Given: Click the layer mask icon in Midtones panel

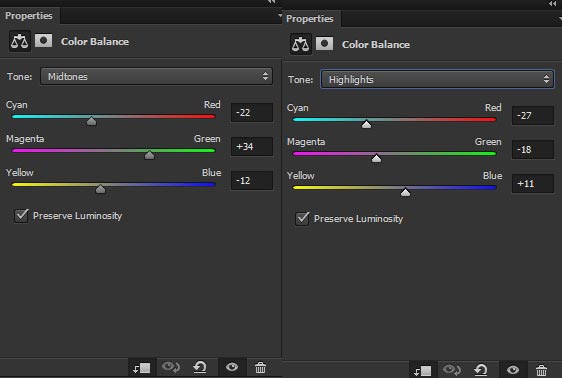Looking at the screenshot, I should point(43,40).
